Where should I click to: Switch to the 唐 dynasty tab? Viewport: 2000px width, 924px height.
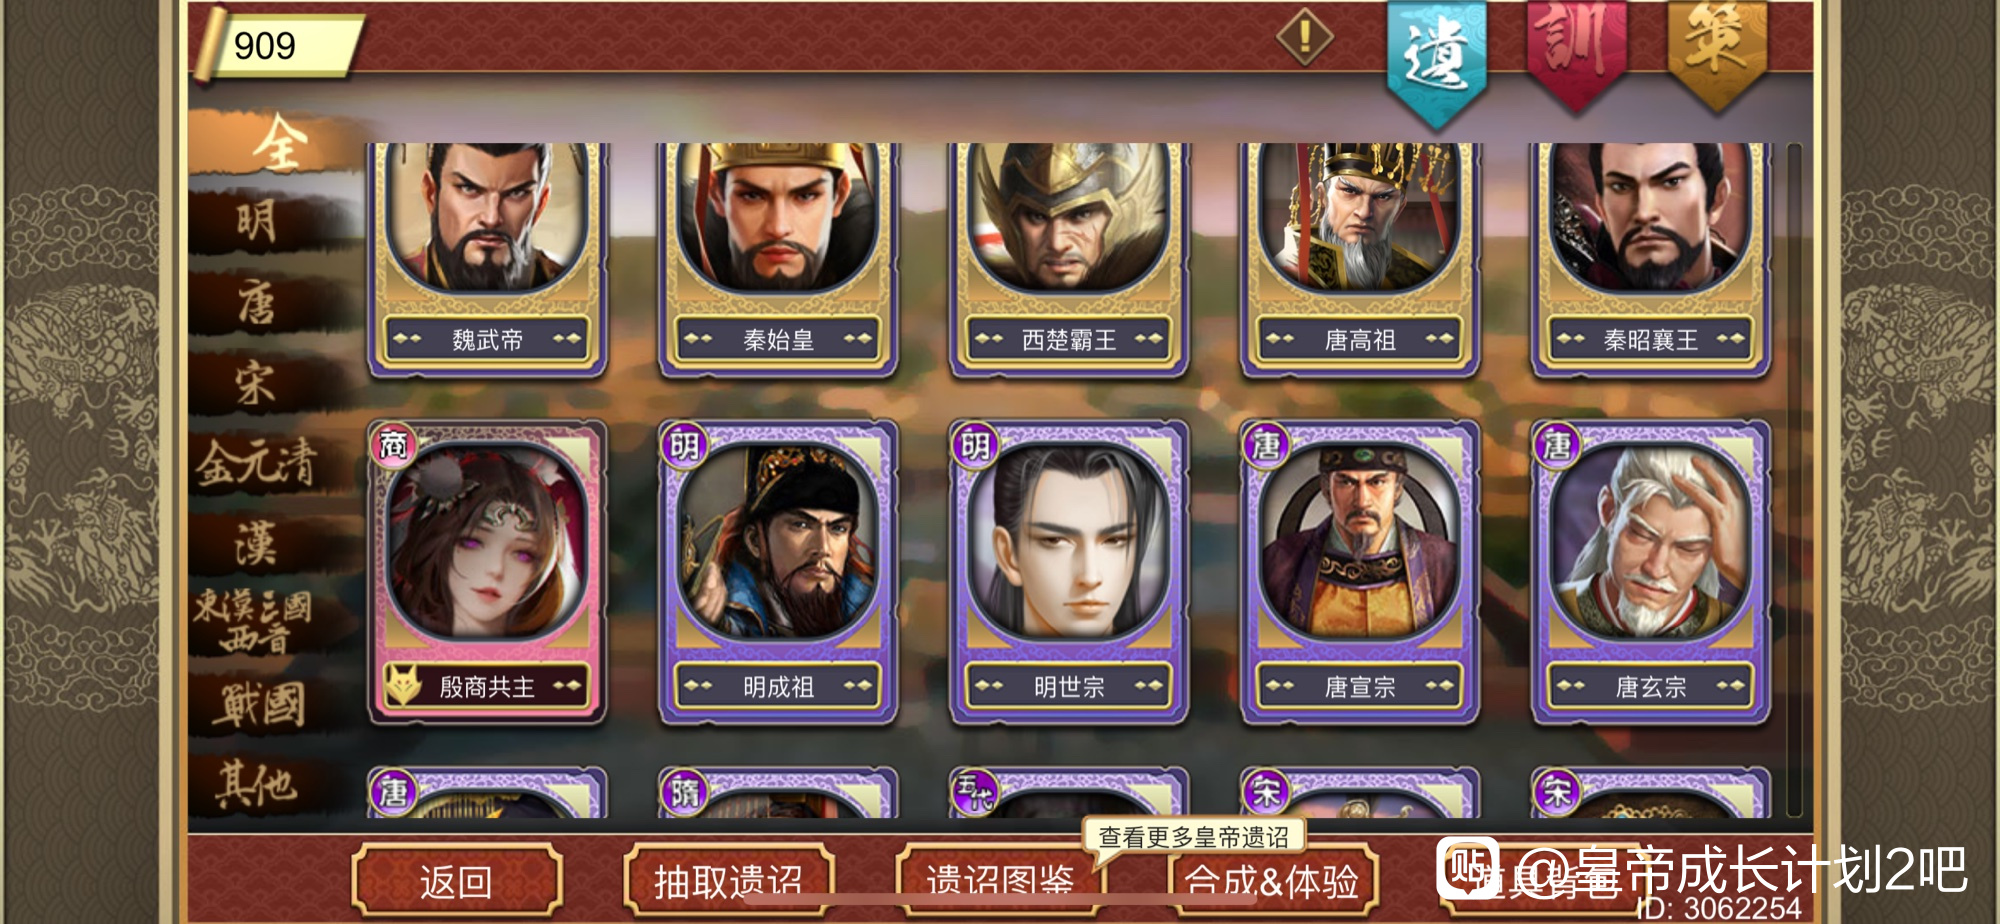click(x=257, y=302)
